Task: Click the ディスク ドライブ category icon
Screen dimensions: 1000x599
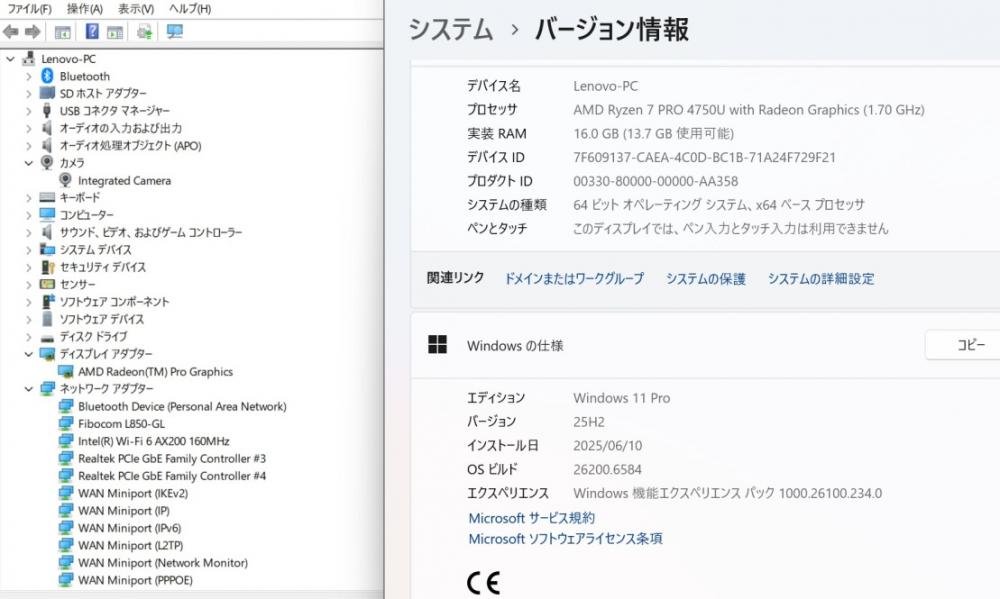Action: pos(47,337)
